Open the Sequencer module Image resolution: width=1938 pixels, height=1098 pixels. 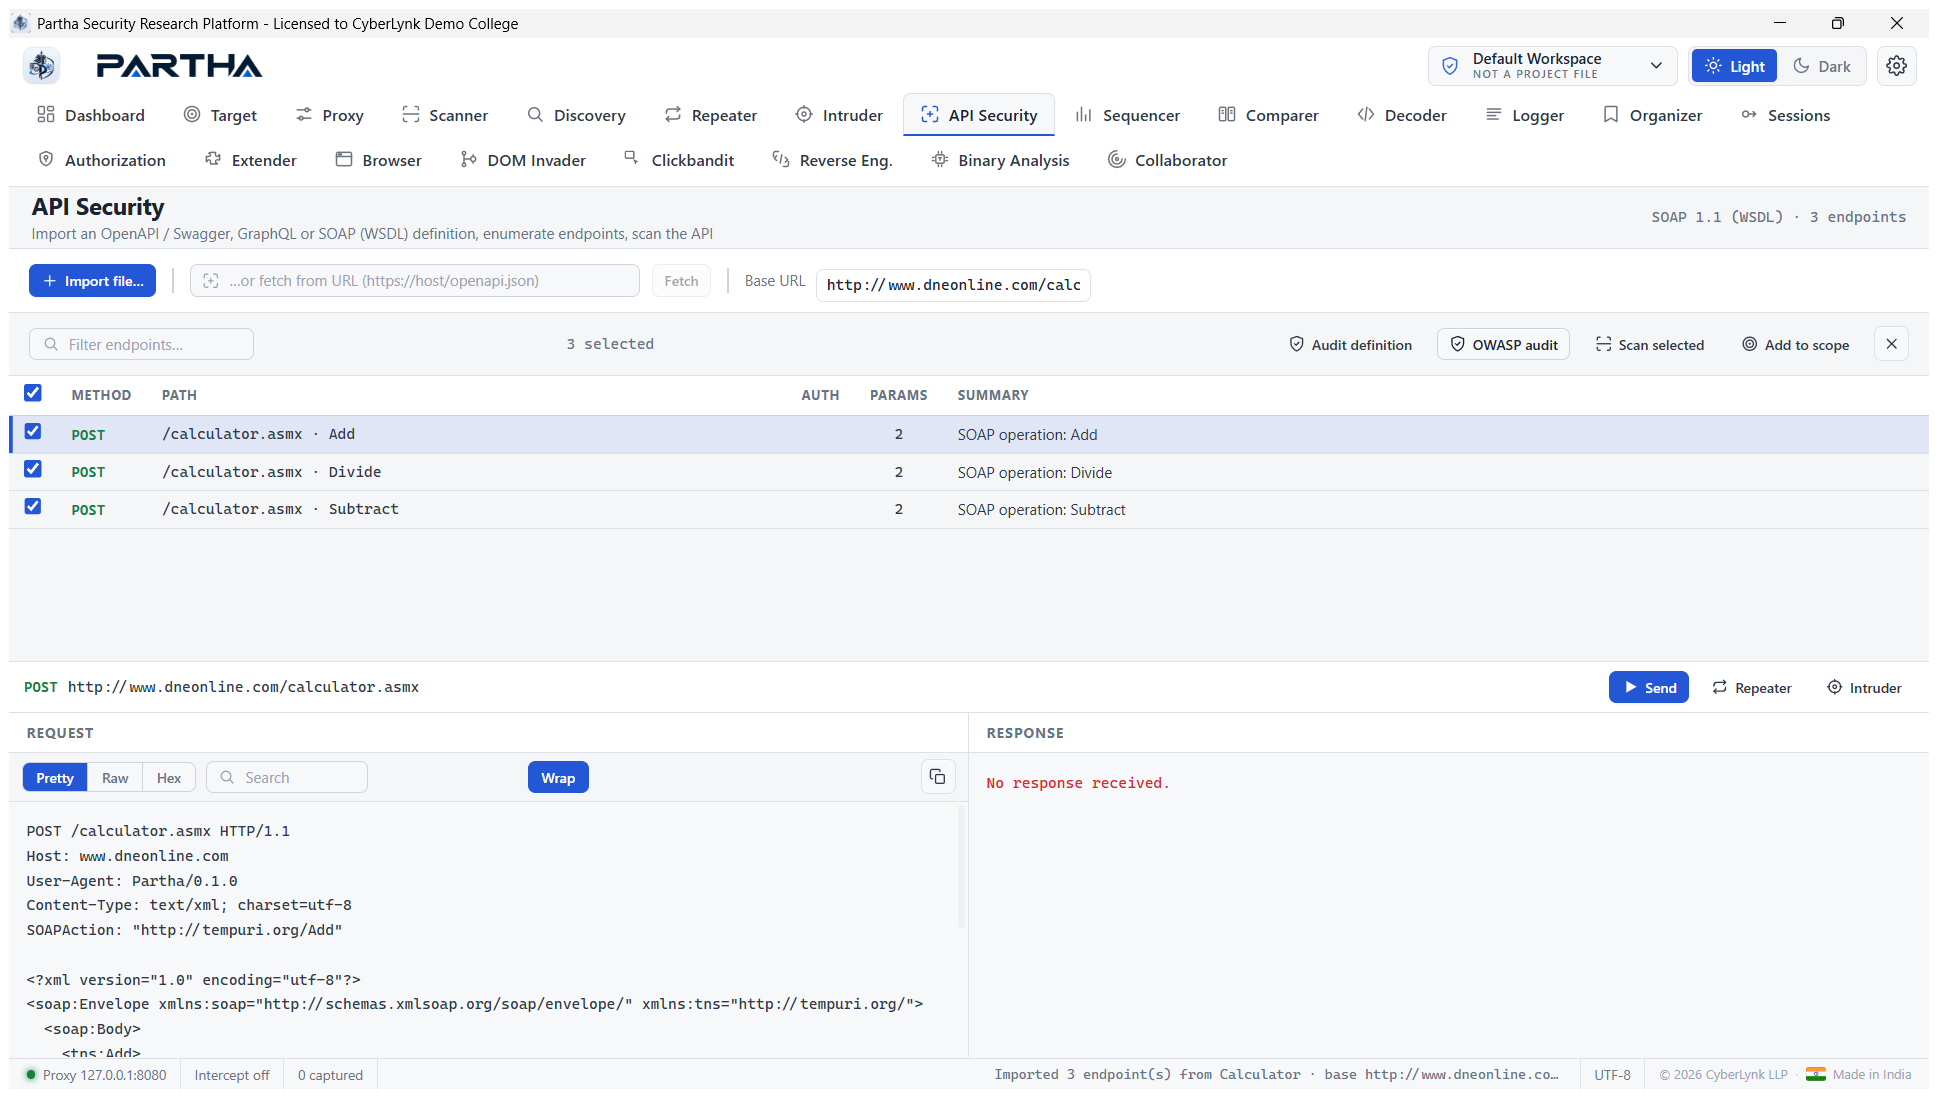1128,115
